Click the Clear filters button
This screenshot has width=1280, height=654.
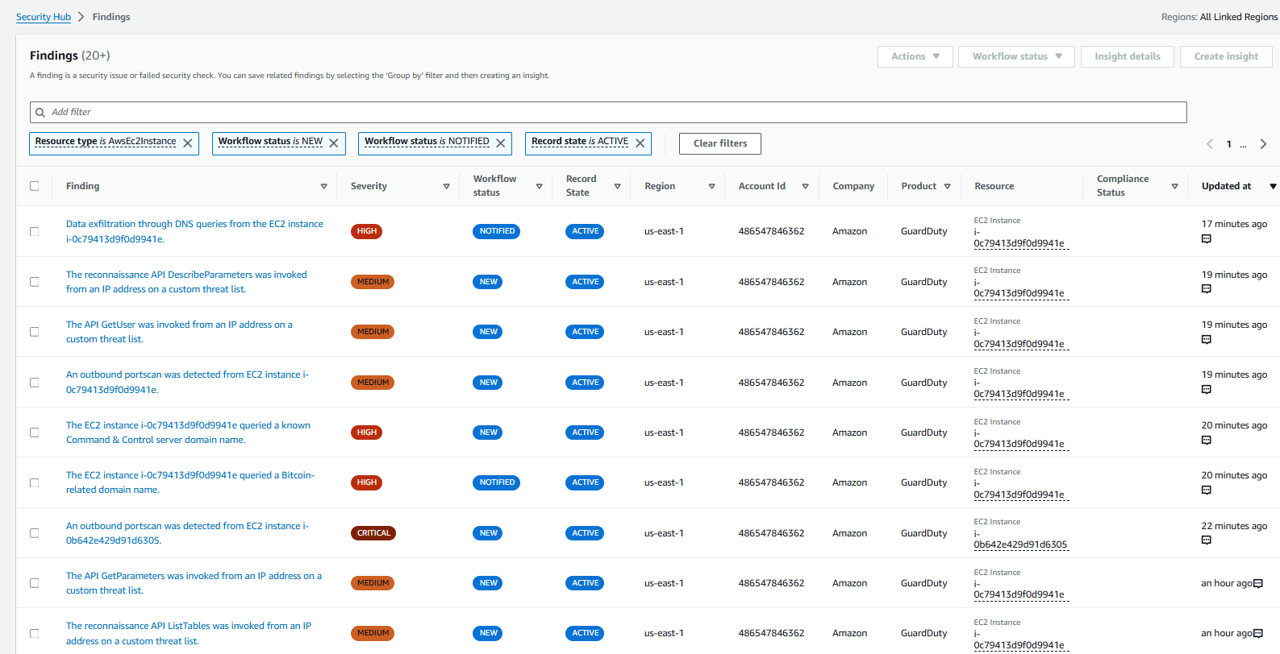[720, 143]
